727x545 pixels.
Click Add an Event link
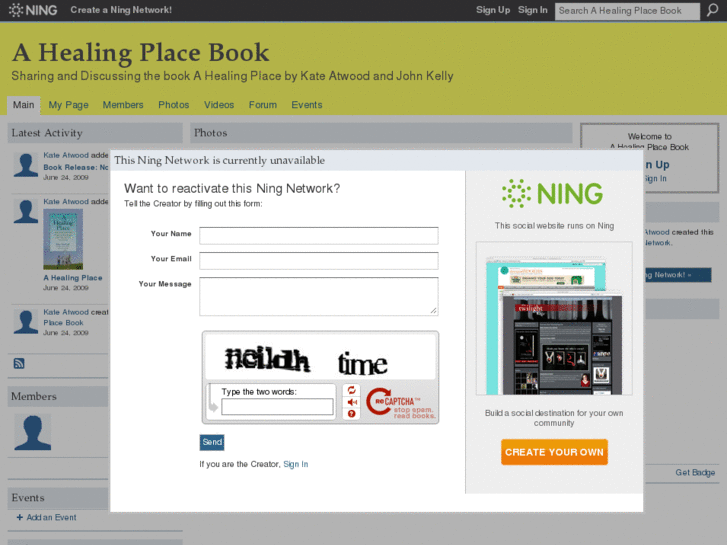tap(51, 517)
